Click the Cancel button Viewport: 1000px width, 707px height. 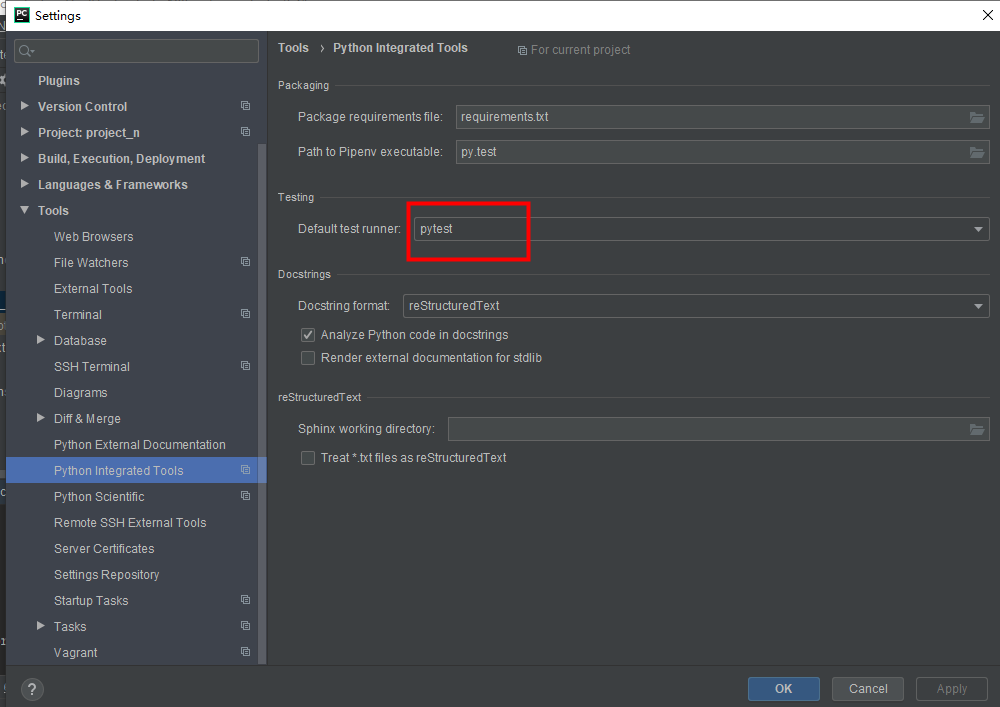(868, 689)
